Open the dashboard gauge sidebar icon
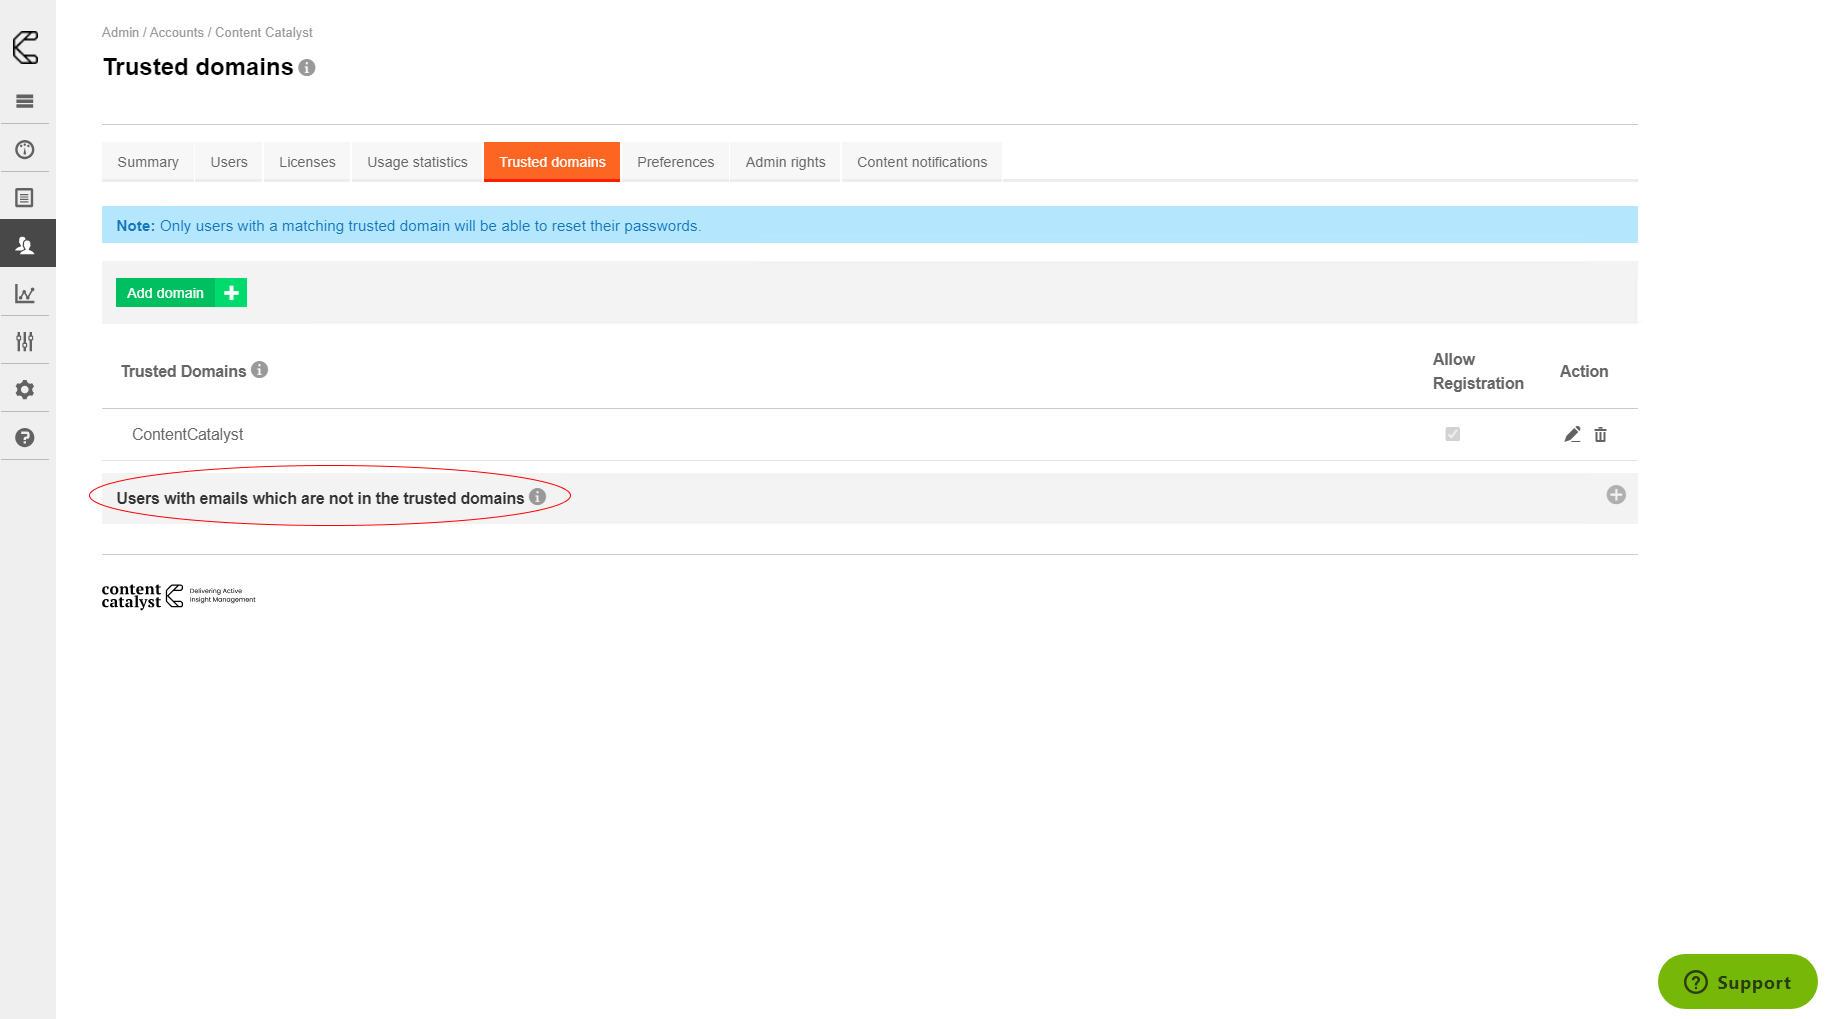 point(25,150)
